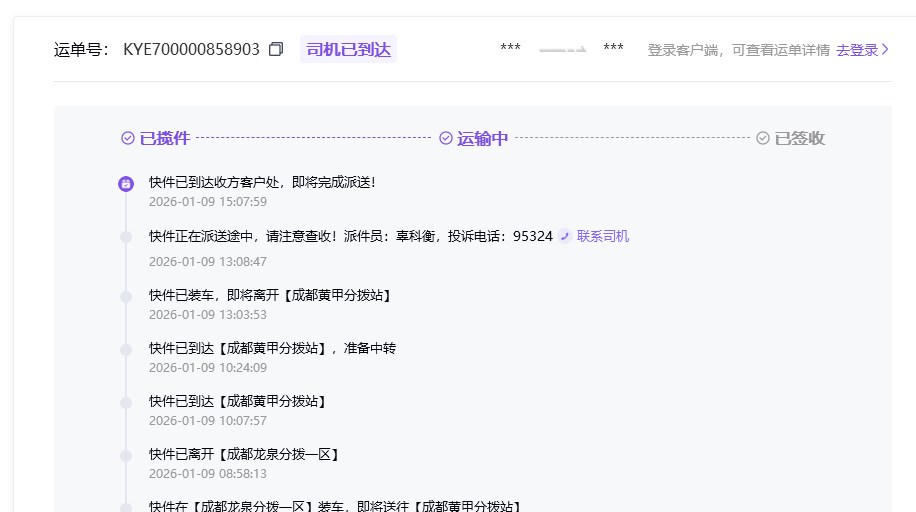The width and height of the screenshot is (916, 512).
Task: Click the 已揽件 check circle icon
Action: [128, 139]
